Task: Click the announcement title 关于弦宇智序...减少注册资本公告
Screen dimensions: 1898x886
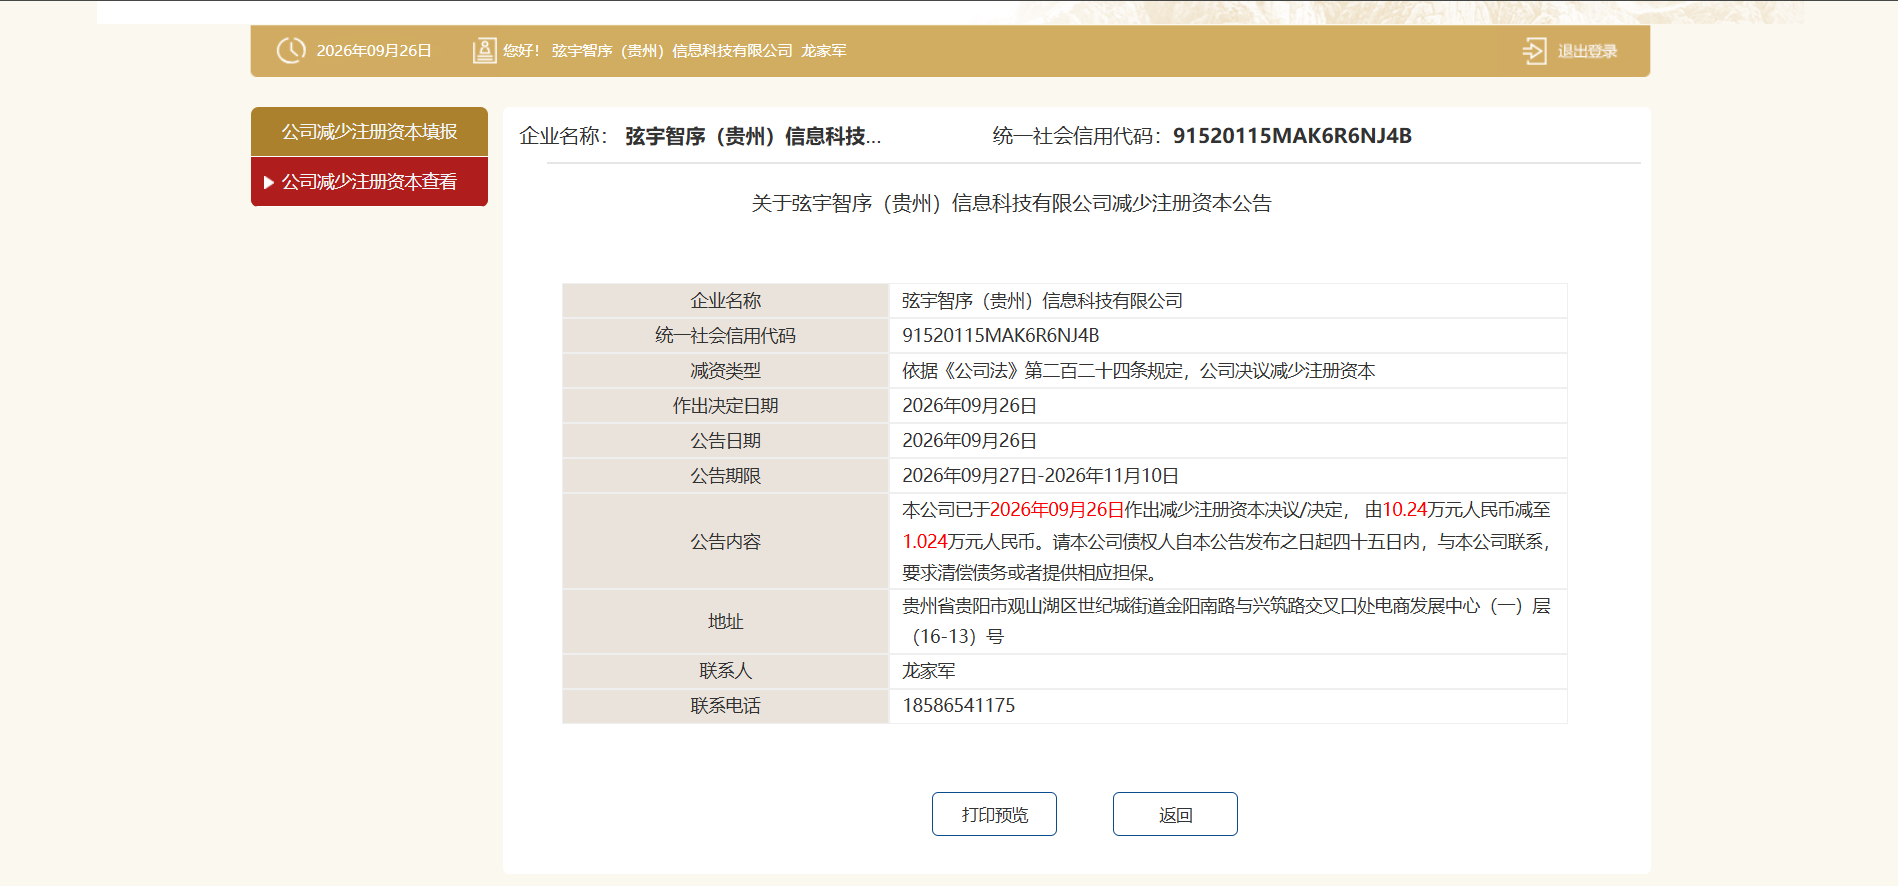Action: click(1011, 204)
